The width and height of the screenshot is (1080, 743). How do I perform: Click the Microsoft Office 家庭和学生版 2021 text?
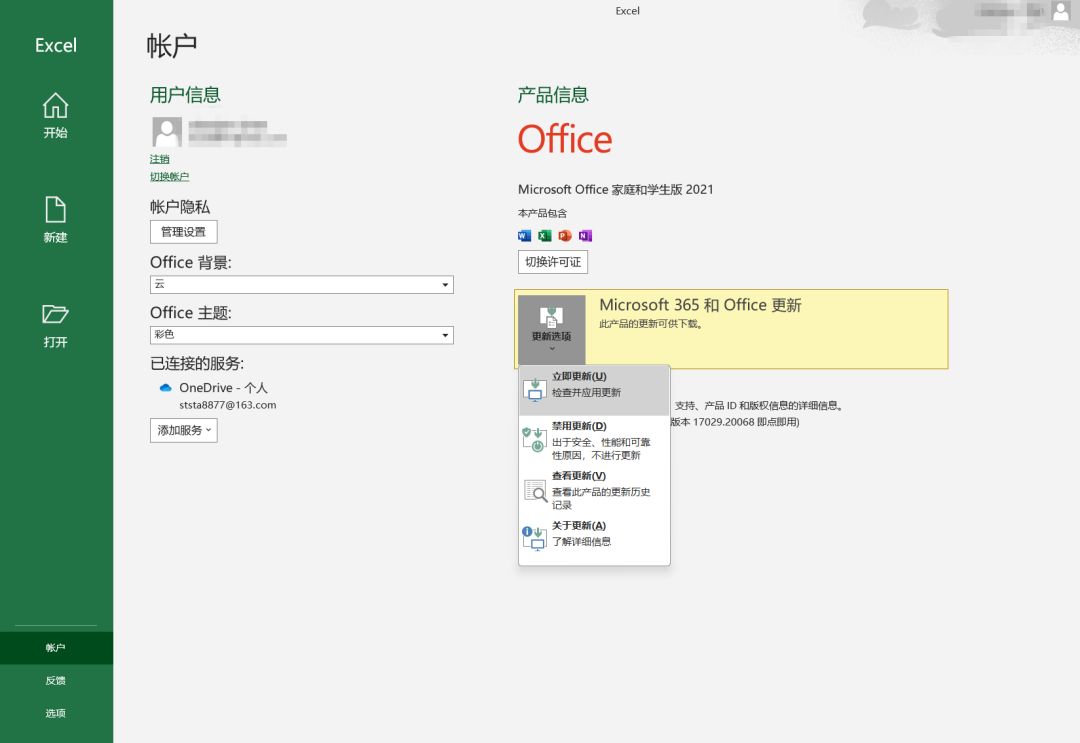click(x=616, y=189)
